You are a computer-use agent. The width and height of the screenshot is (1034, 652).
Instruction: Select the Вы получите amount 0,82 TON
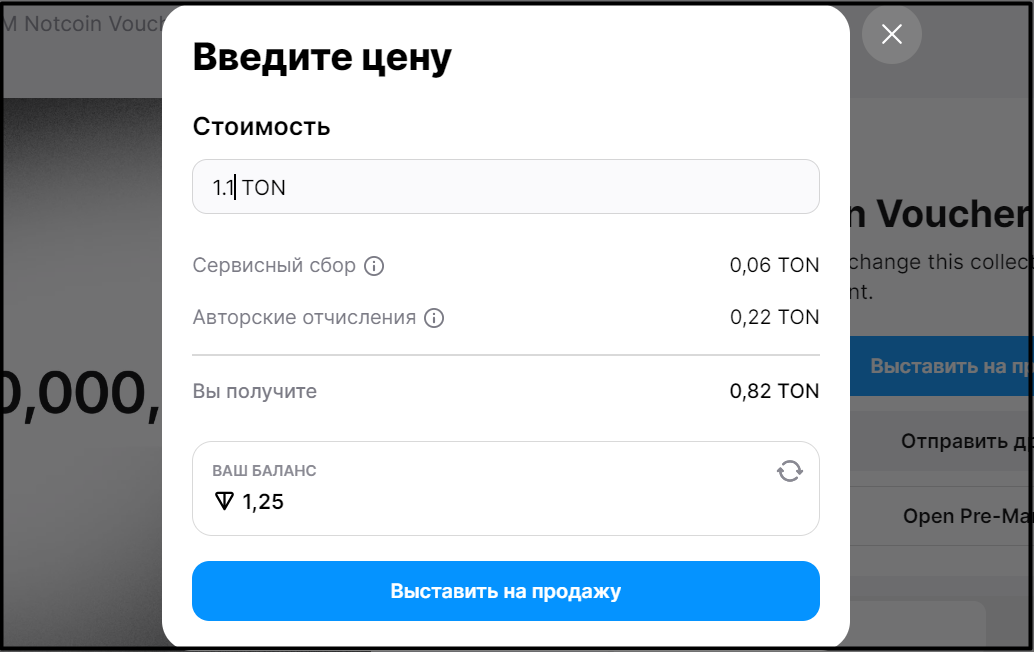774,391
